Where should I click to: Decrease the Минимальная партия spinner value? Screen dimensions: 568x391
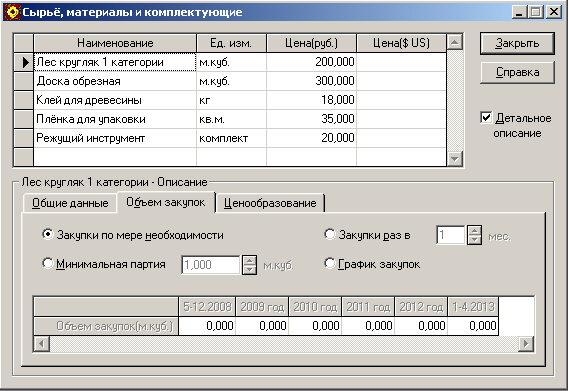tap(249, 270)
